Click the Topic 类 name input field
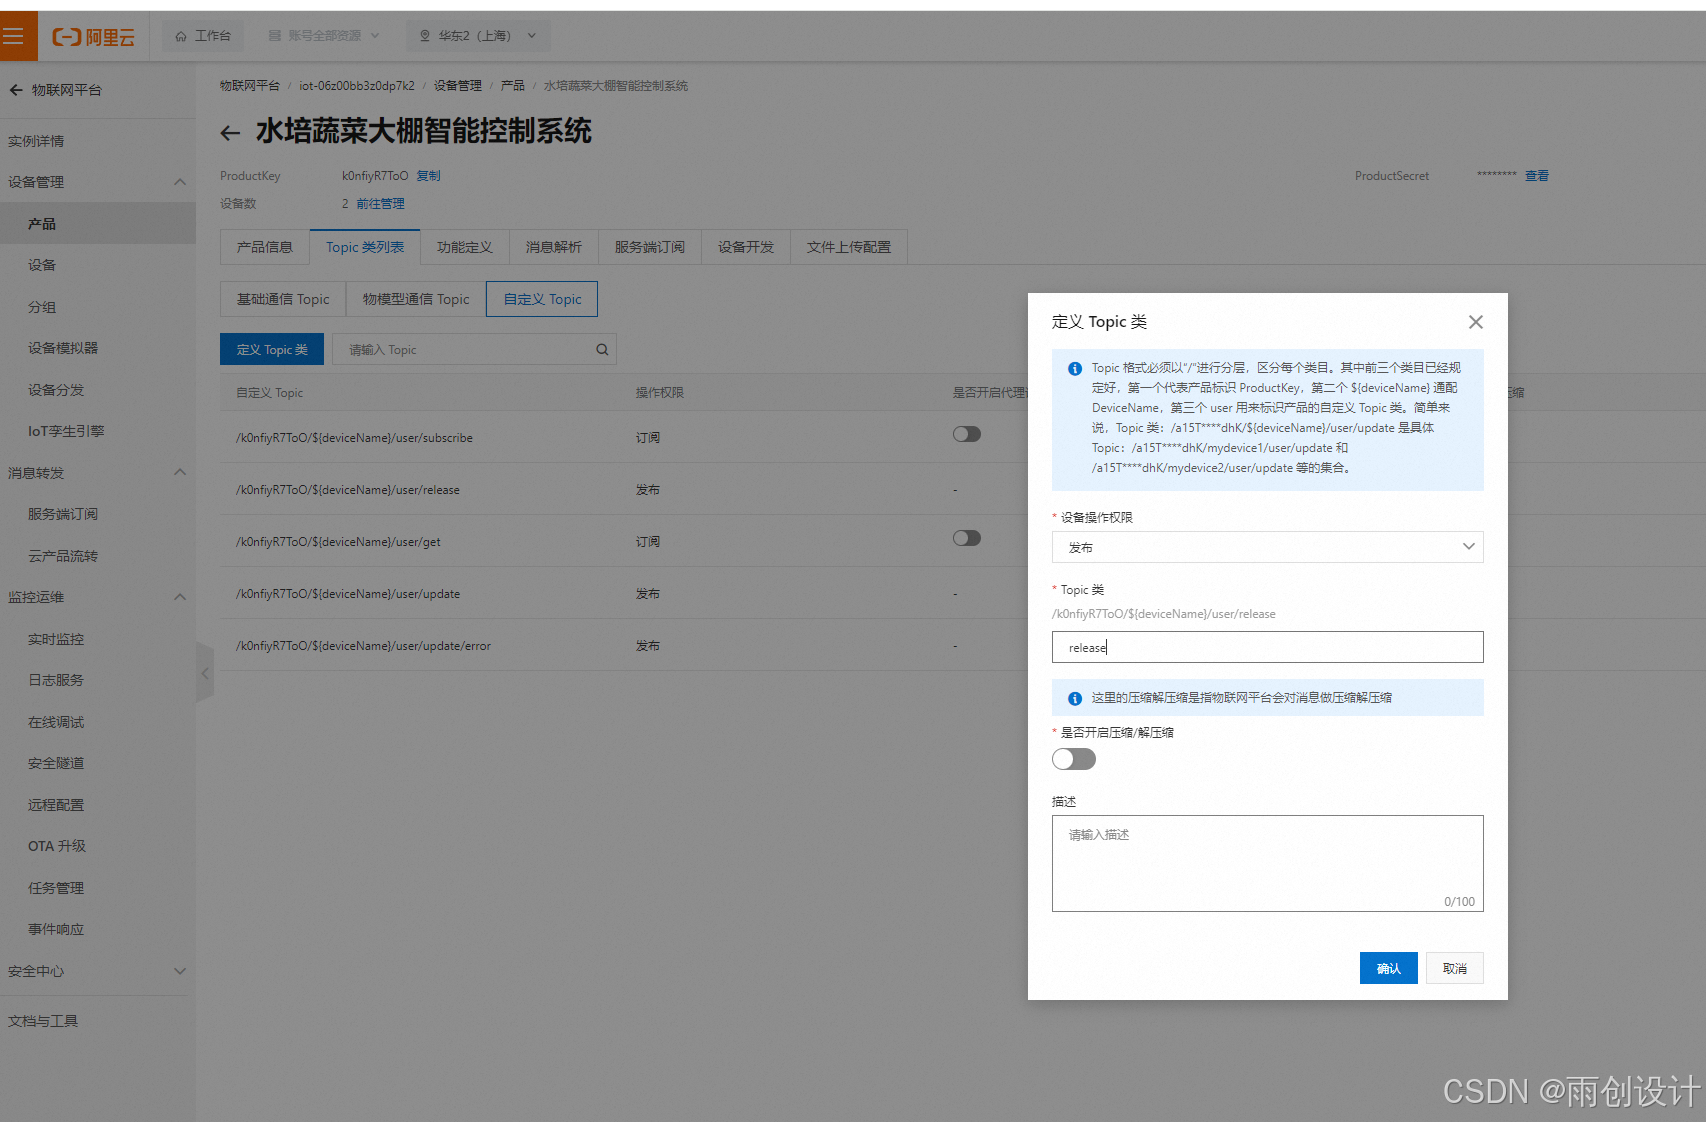 pyautogui.click(x=1268, y=647)
